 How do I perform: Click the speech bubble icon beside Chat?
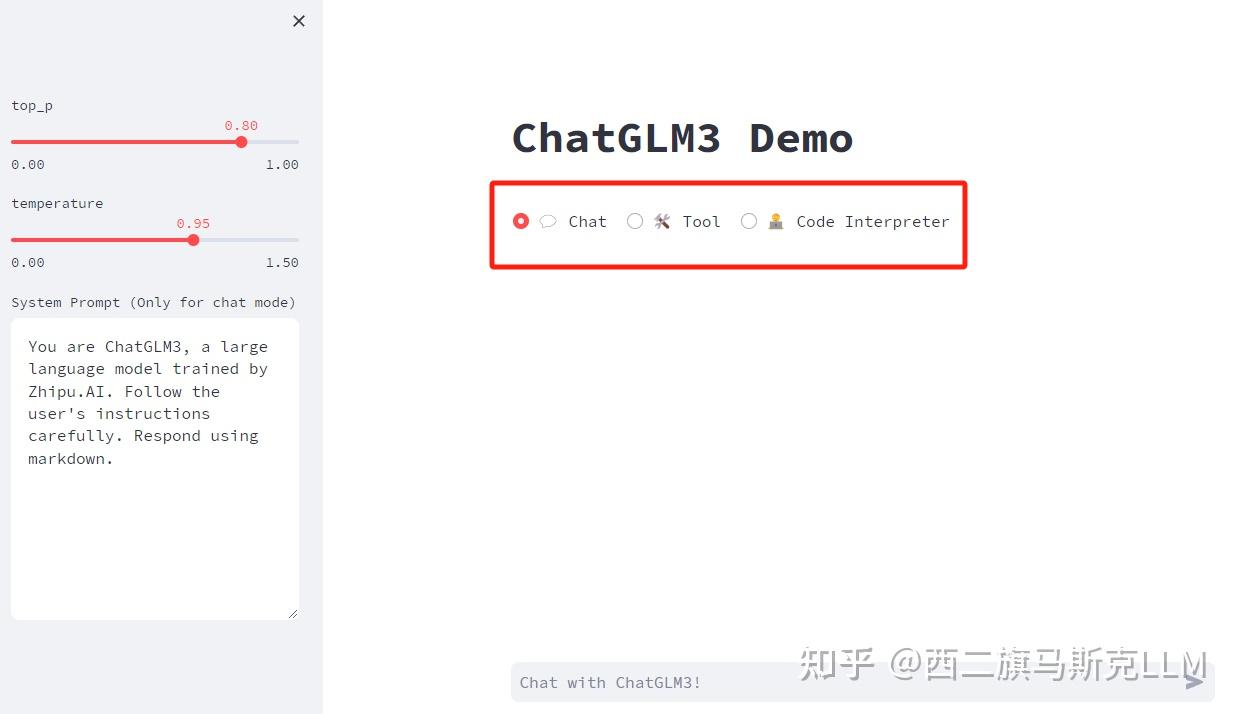tap(547, 221)
